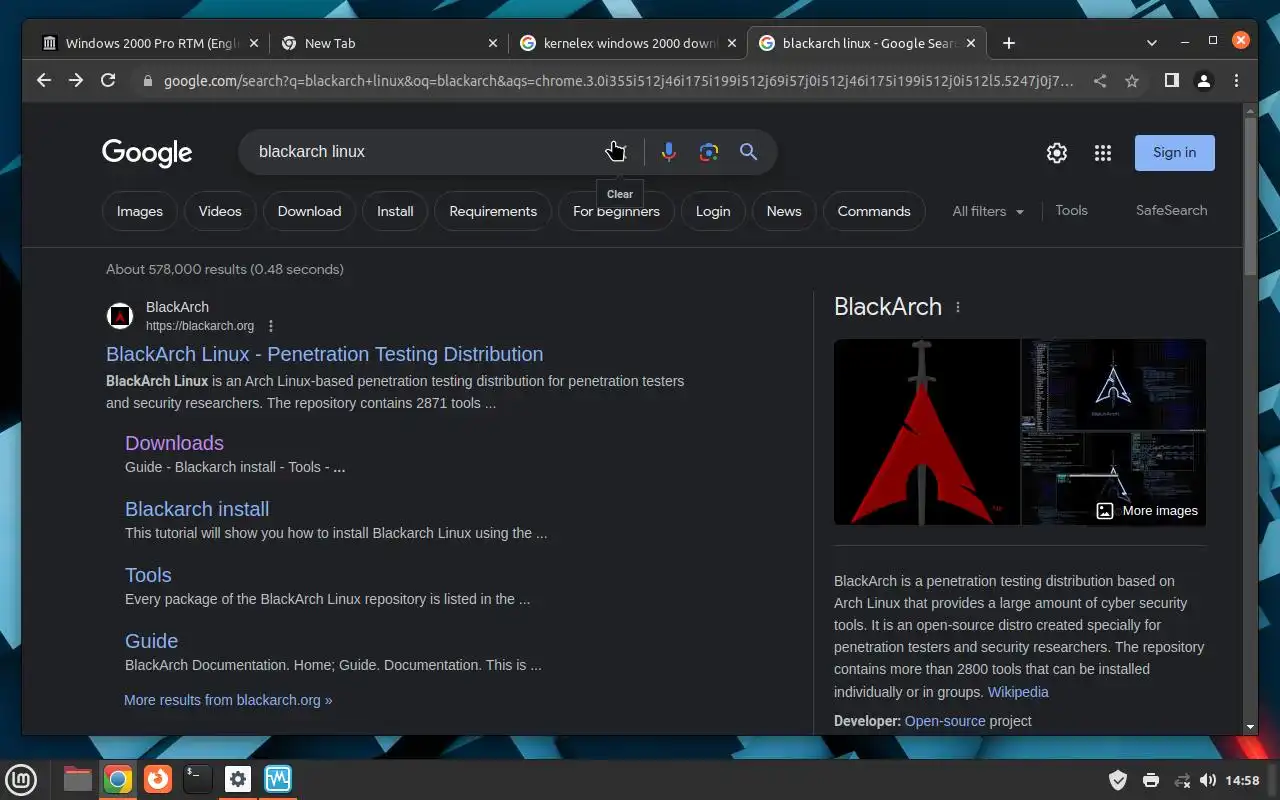Select the Download filter chip

(309, 211)
